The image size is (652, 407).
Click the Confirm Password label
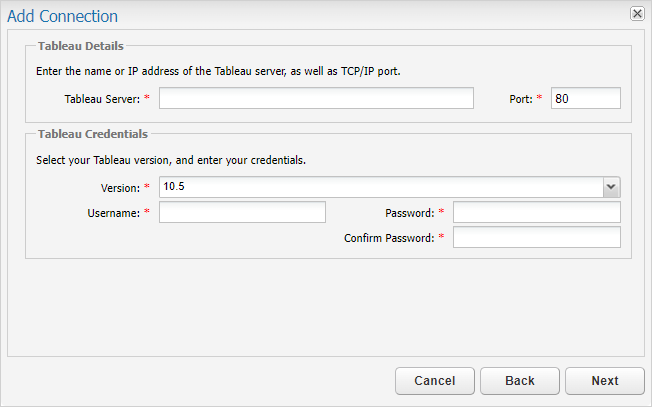[389, 238]
